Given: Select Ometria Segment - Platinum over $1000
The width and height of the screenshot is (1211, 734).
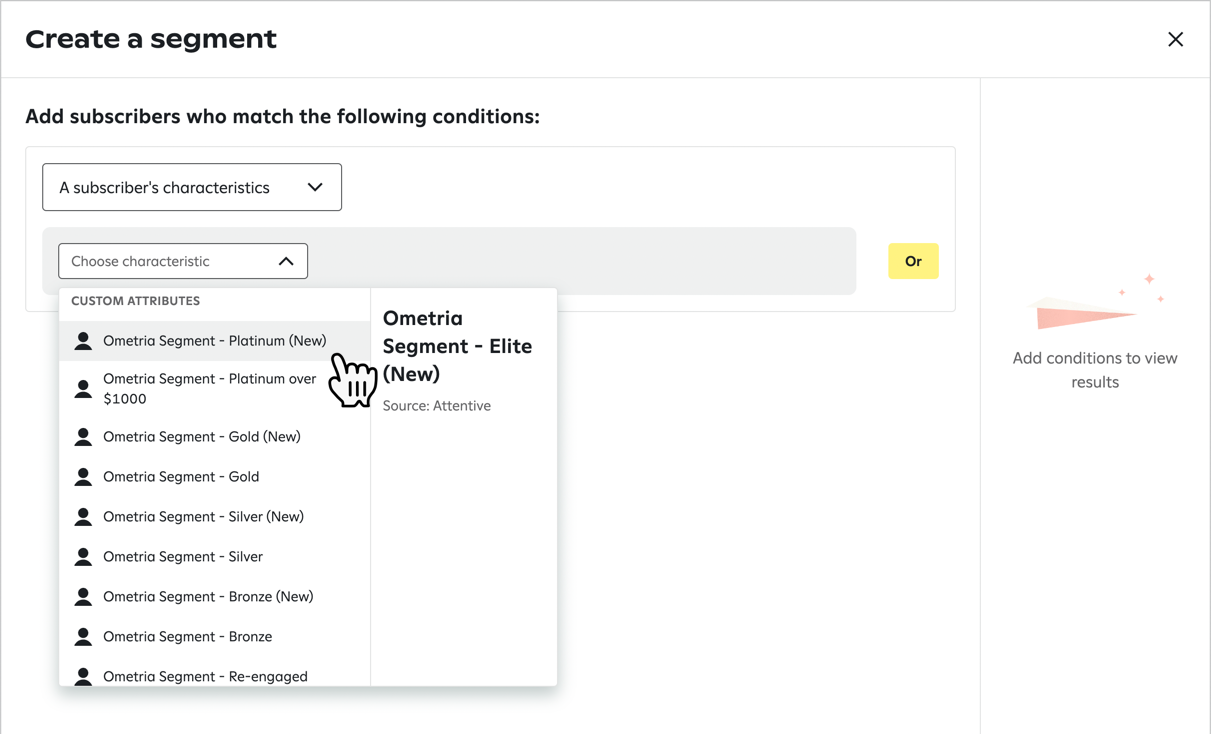Looking at the screenshot, I should [x=210, y=388].
